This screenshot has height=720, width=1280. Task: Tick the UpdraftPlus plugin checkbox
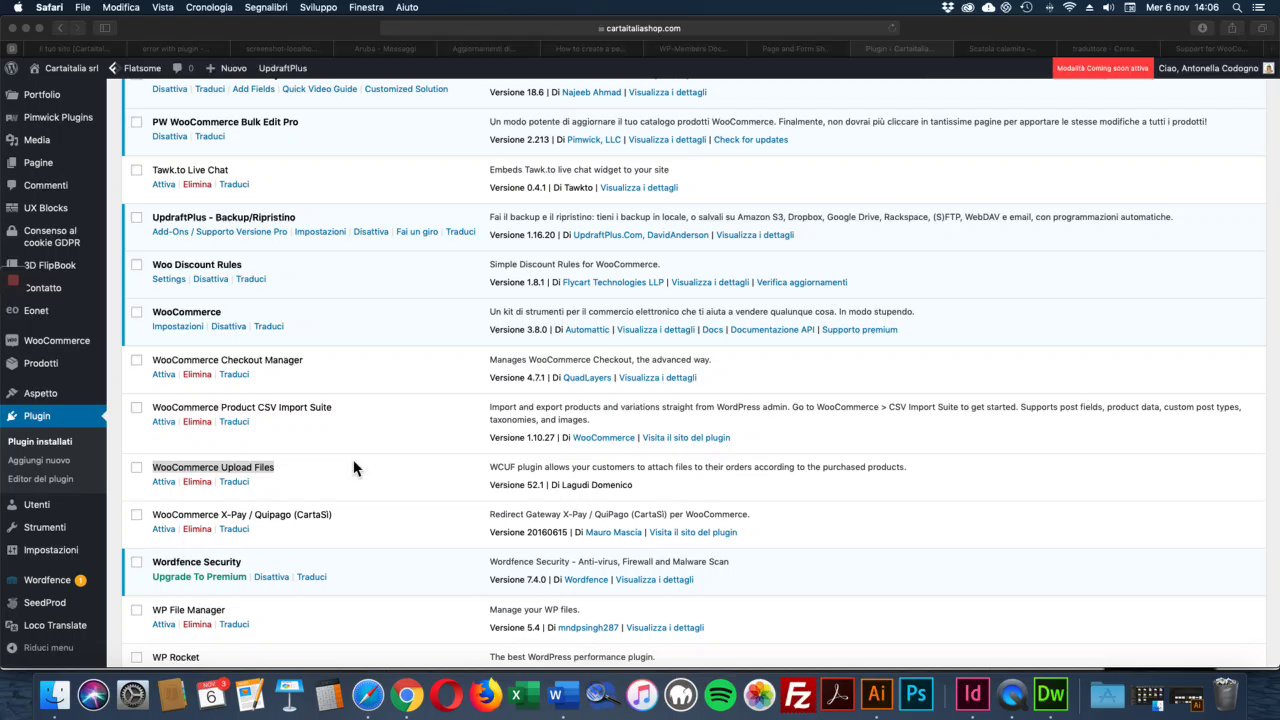pyautogui.click(x=136, y=217)
